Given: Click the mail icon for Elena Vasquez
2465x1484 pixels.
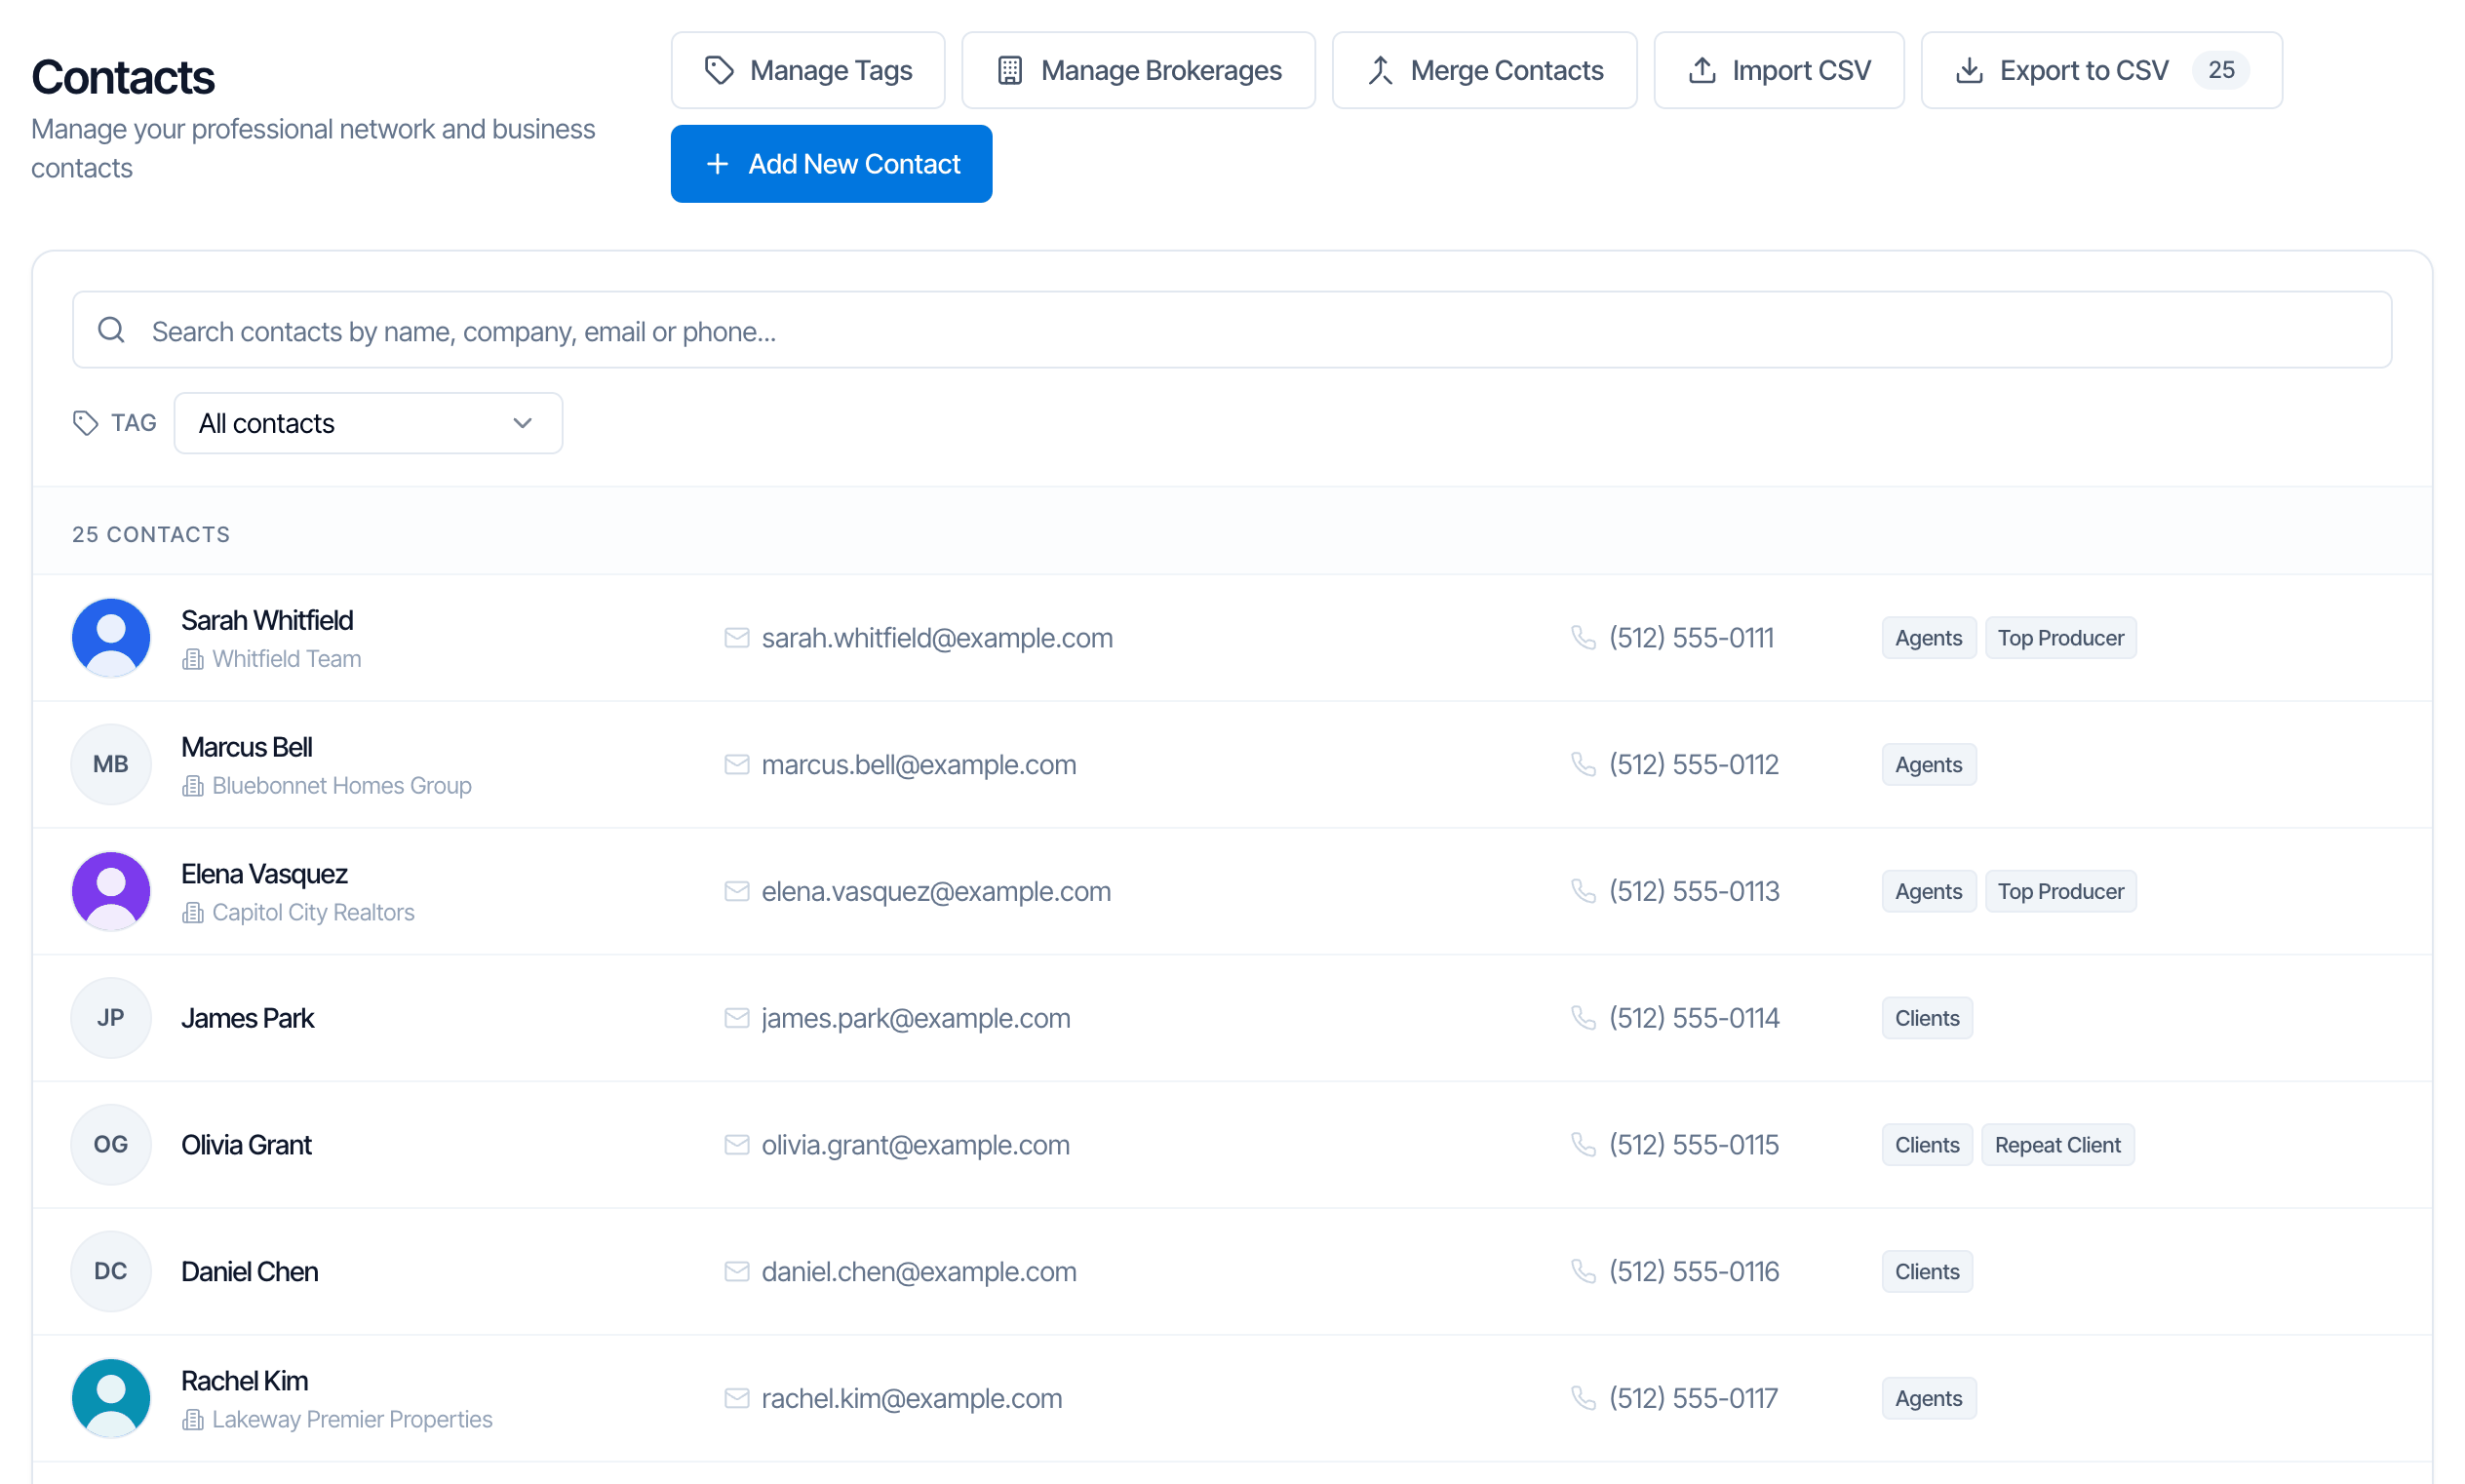Looking at the screenshot, I should tap(736, 891).
